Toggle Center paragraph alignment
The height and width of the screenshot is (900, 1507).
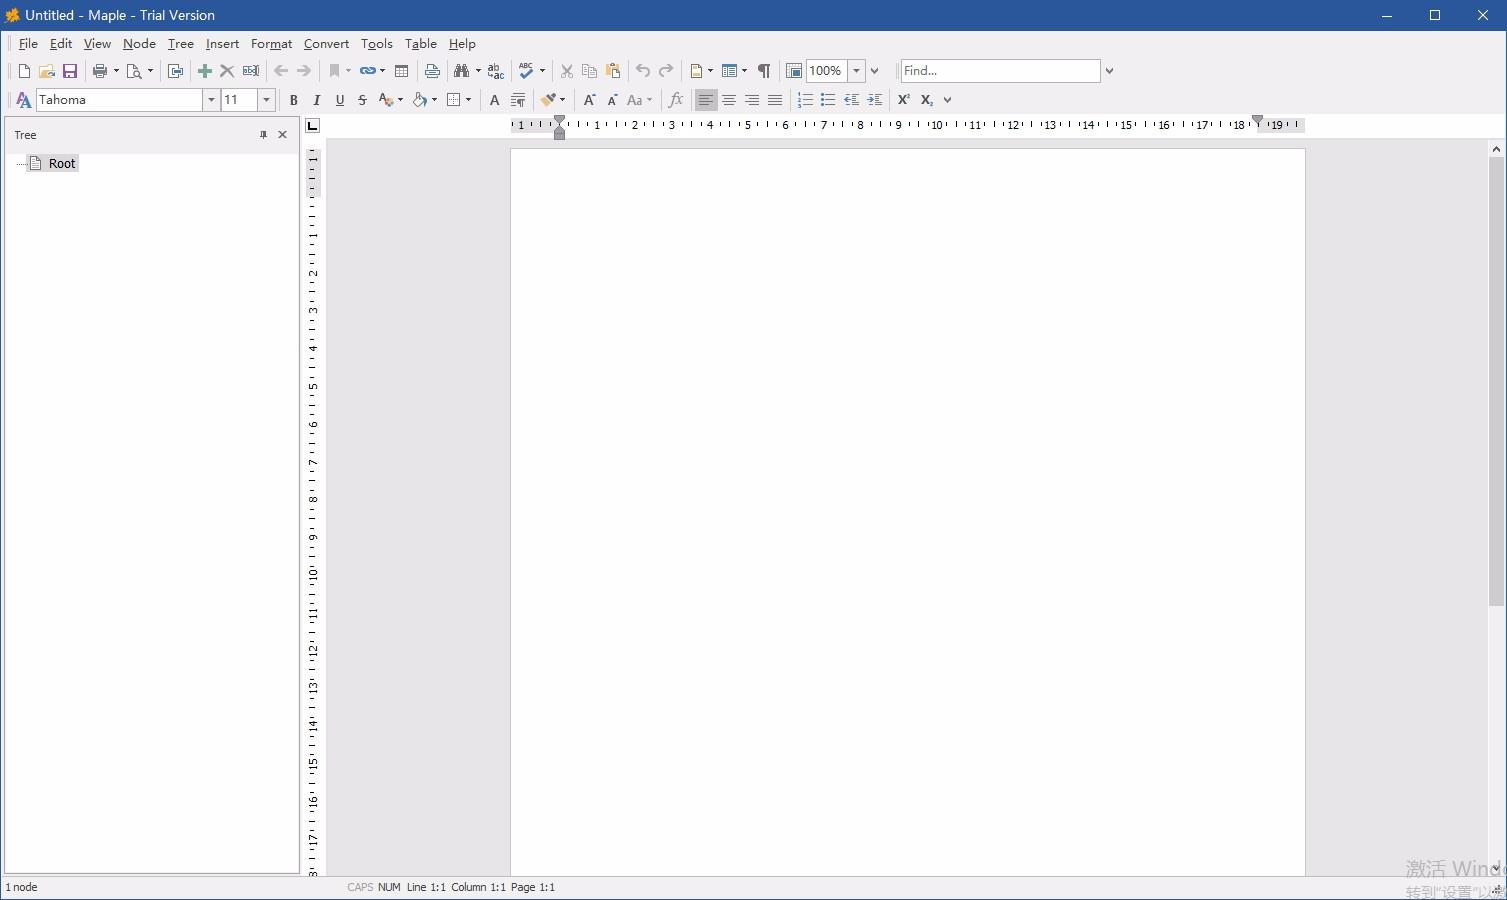pos(729,100)
